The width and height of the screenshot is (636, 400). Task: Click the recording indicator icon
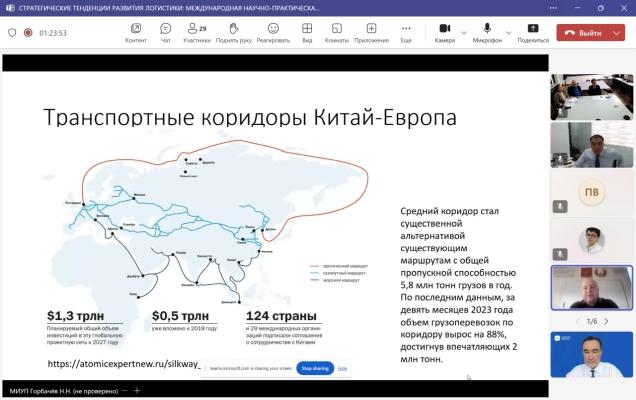(x=28, y=32)
